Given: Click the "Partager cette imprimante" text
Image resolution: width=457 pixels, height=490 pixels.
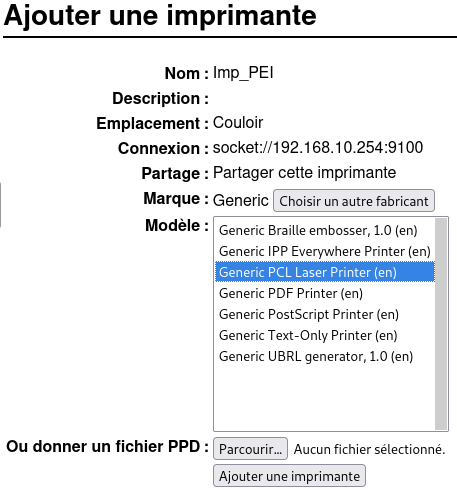Looking at the screenshot, I should (x=304, y=173).
